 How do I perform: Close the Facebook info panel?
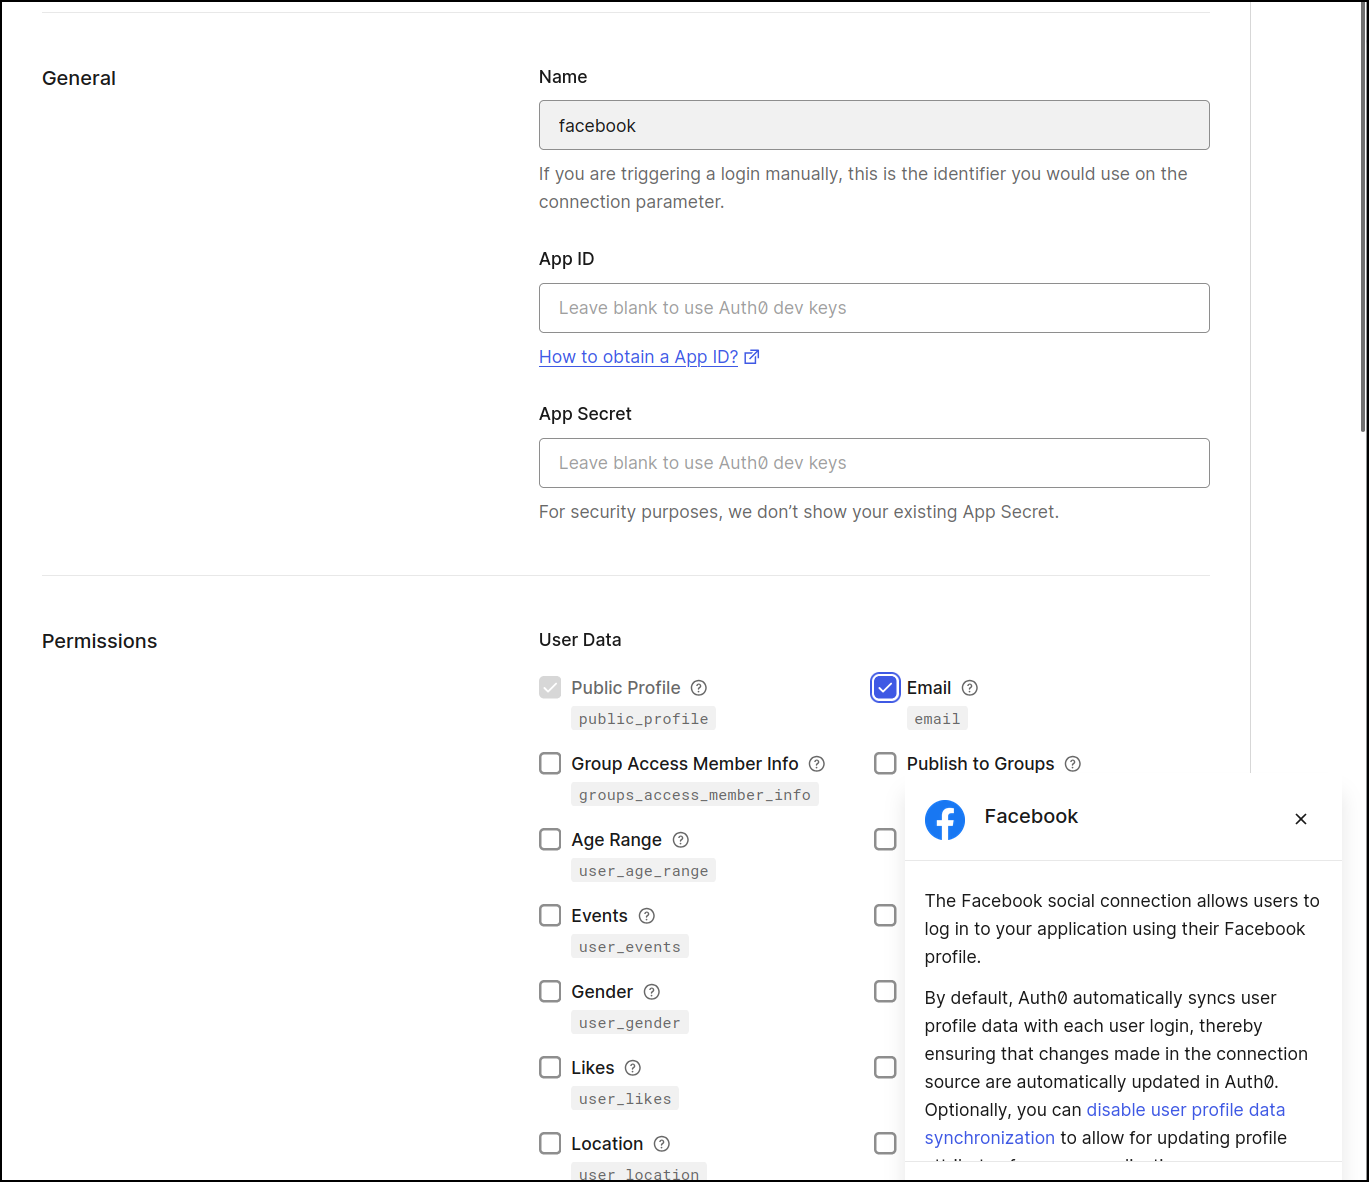click(1301, 819)
